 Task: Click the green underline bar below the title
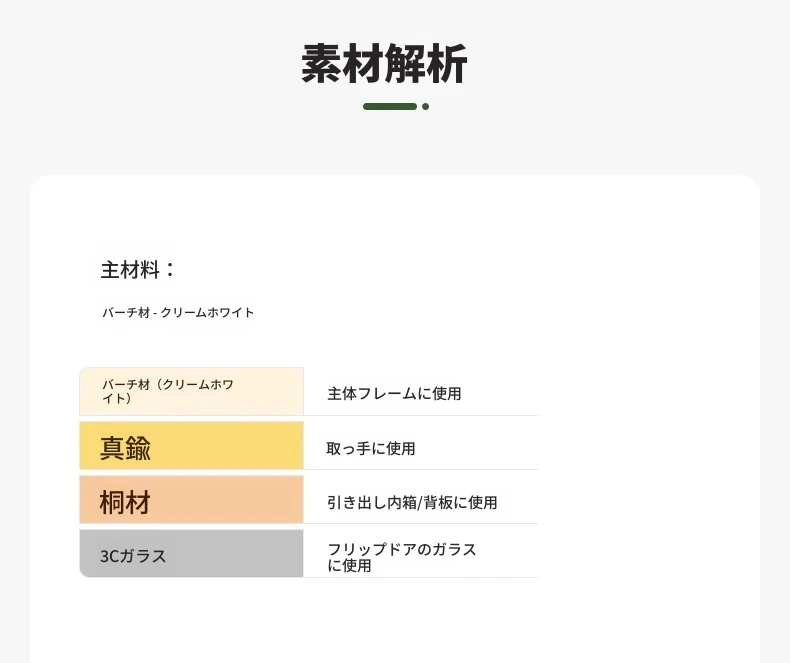390,106
